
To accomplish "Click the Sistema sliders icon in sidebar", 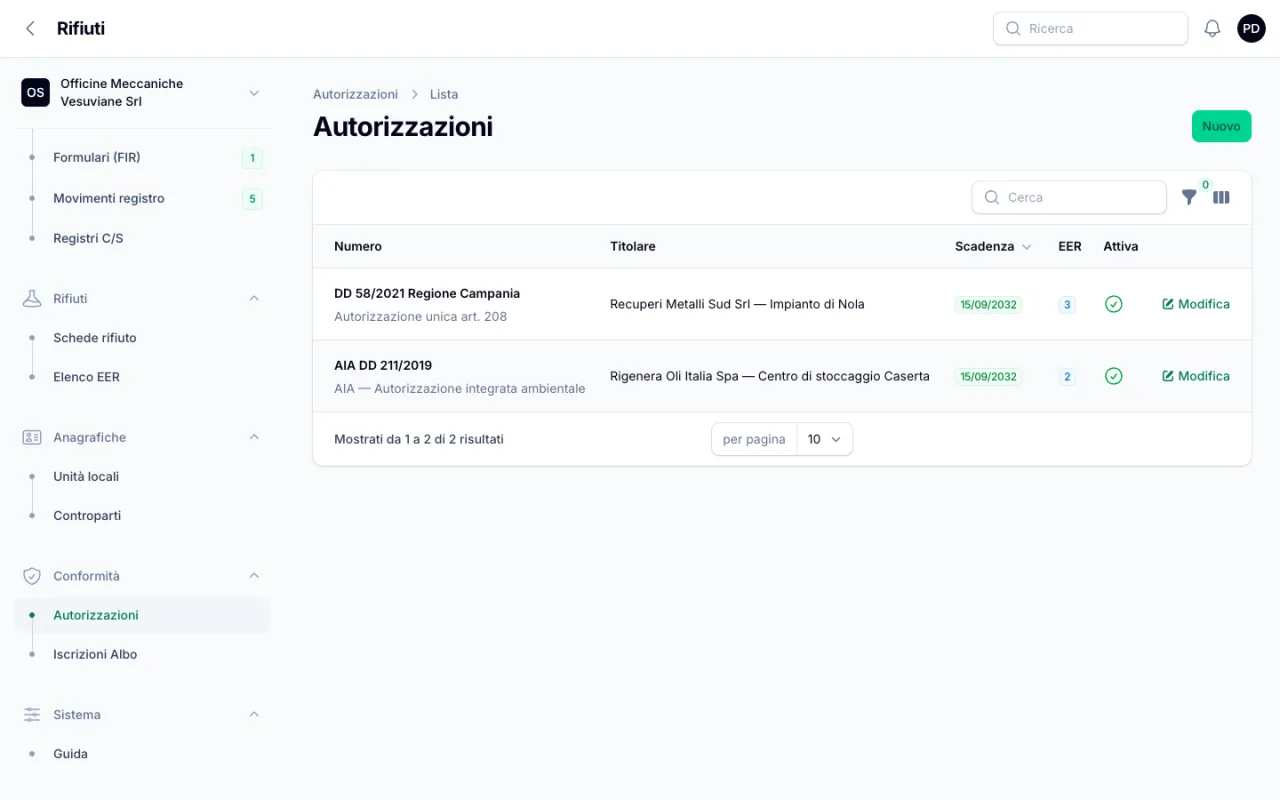I will click(32, 715).
